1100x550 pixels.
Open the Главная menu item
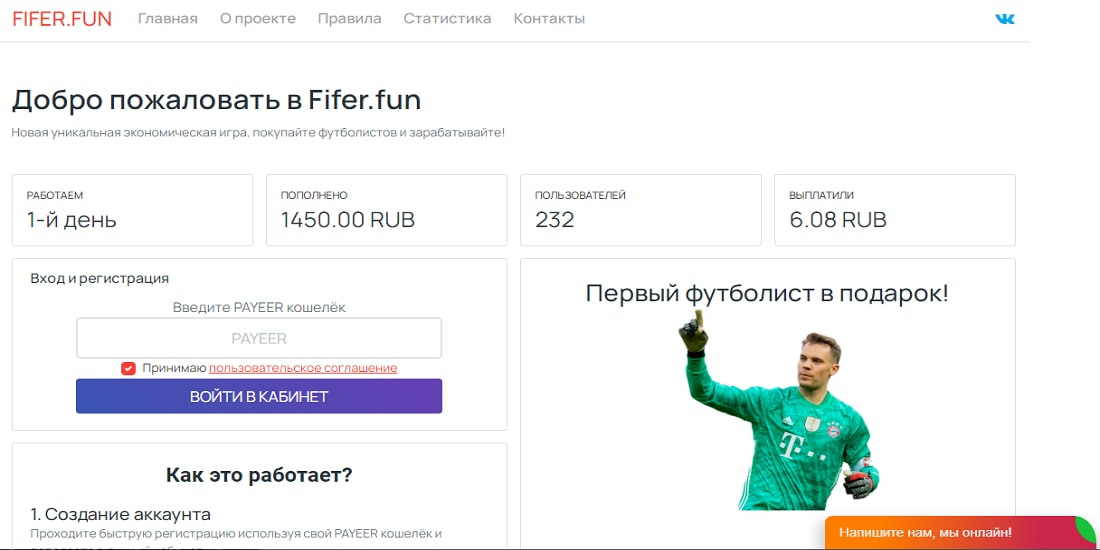point(168,19)
